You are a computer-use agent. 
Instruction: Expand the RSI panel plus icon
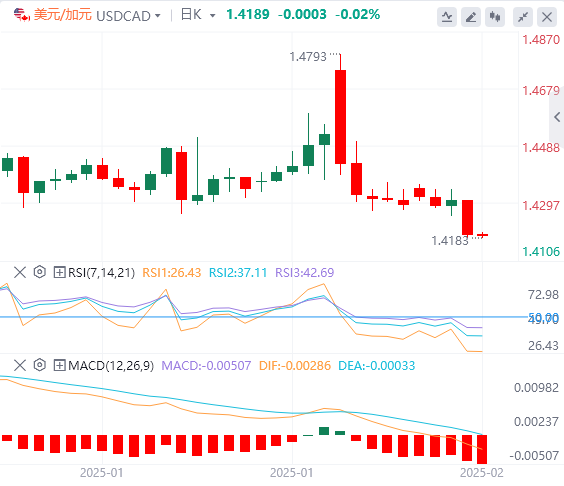coord(59,272)
